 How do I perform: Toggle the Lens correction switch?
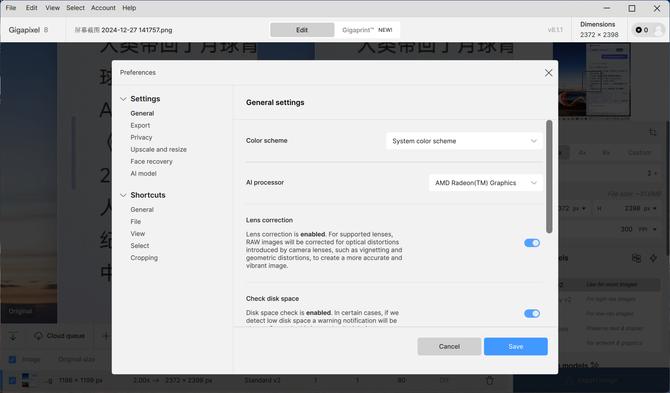(x=532, y=243)
